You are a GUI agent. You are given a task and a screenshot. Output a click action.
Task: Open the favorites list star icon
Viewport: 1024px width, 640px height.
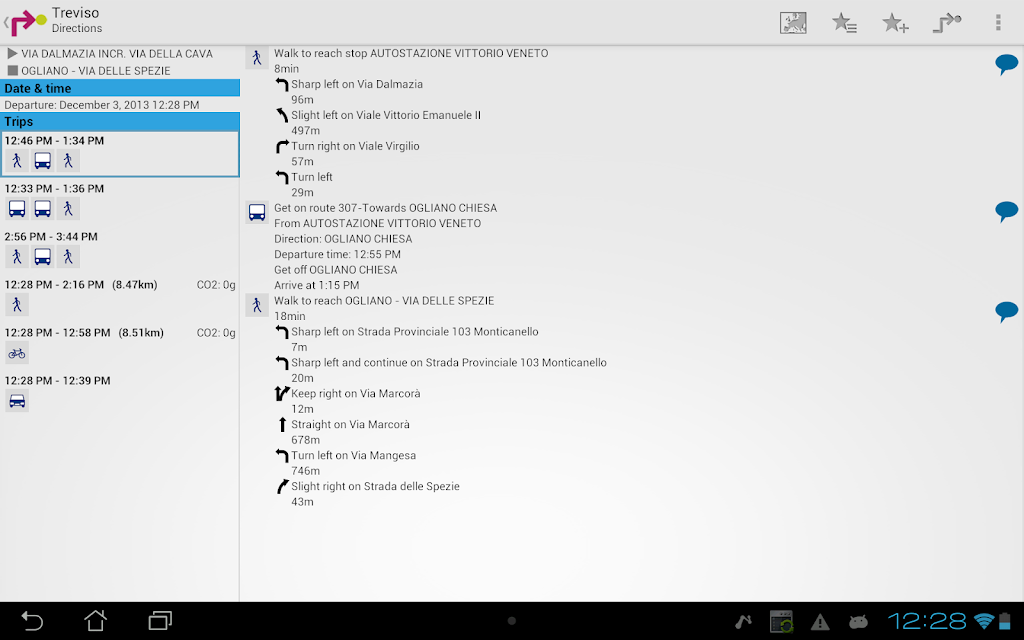coord(844,23)
